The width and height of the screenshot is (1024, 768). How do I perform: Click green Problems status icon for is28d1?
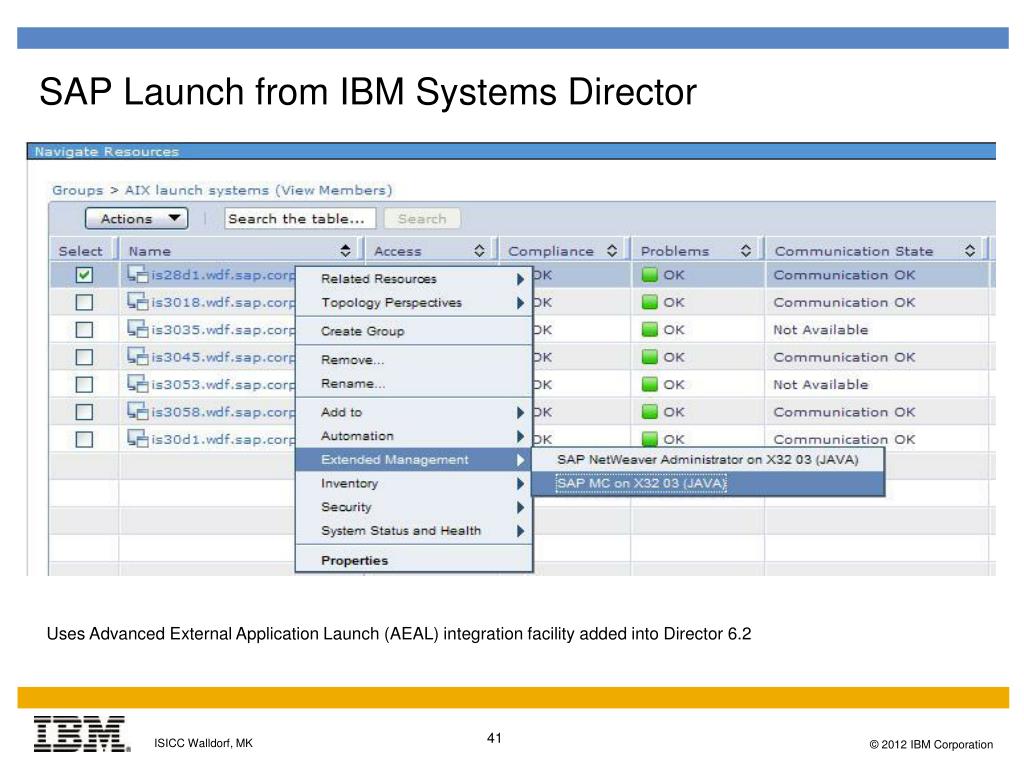649,275
